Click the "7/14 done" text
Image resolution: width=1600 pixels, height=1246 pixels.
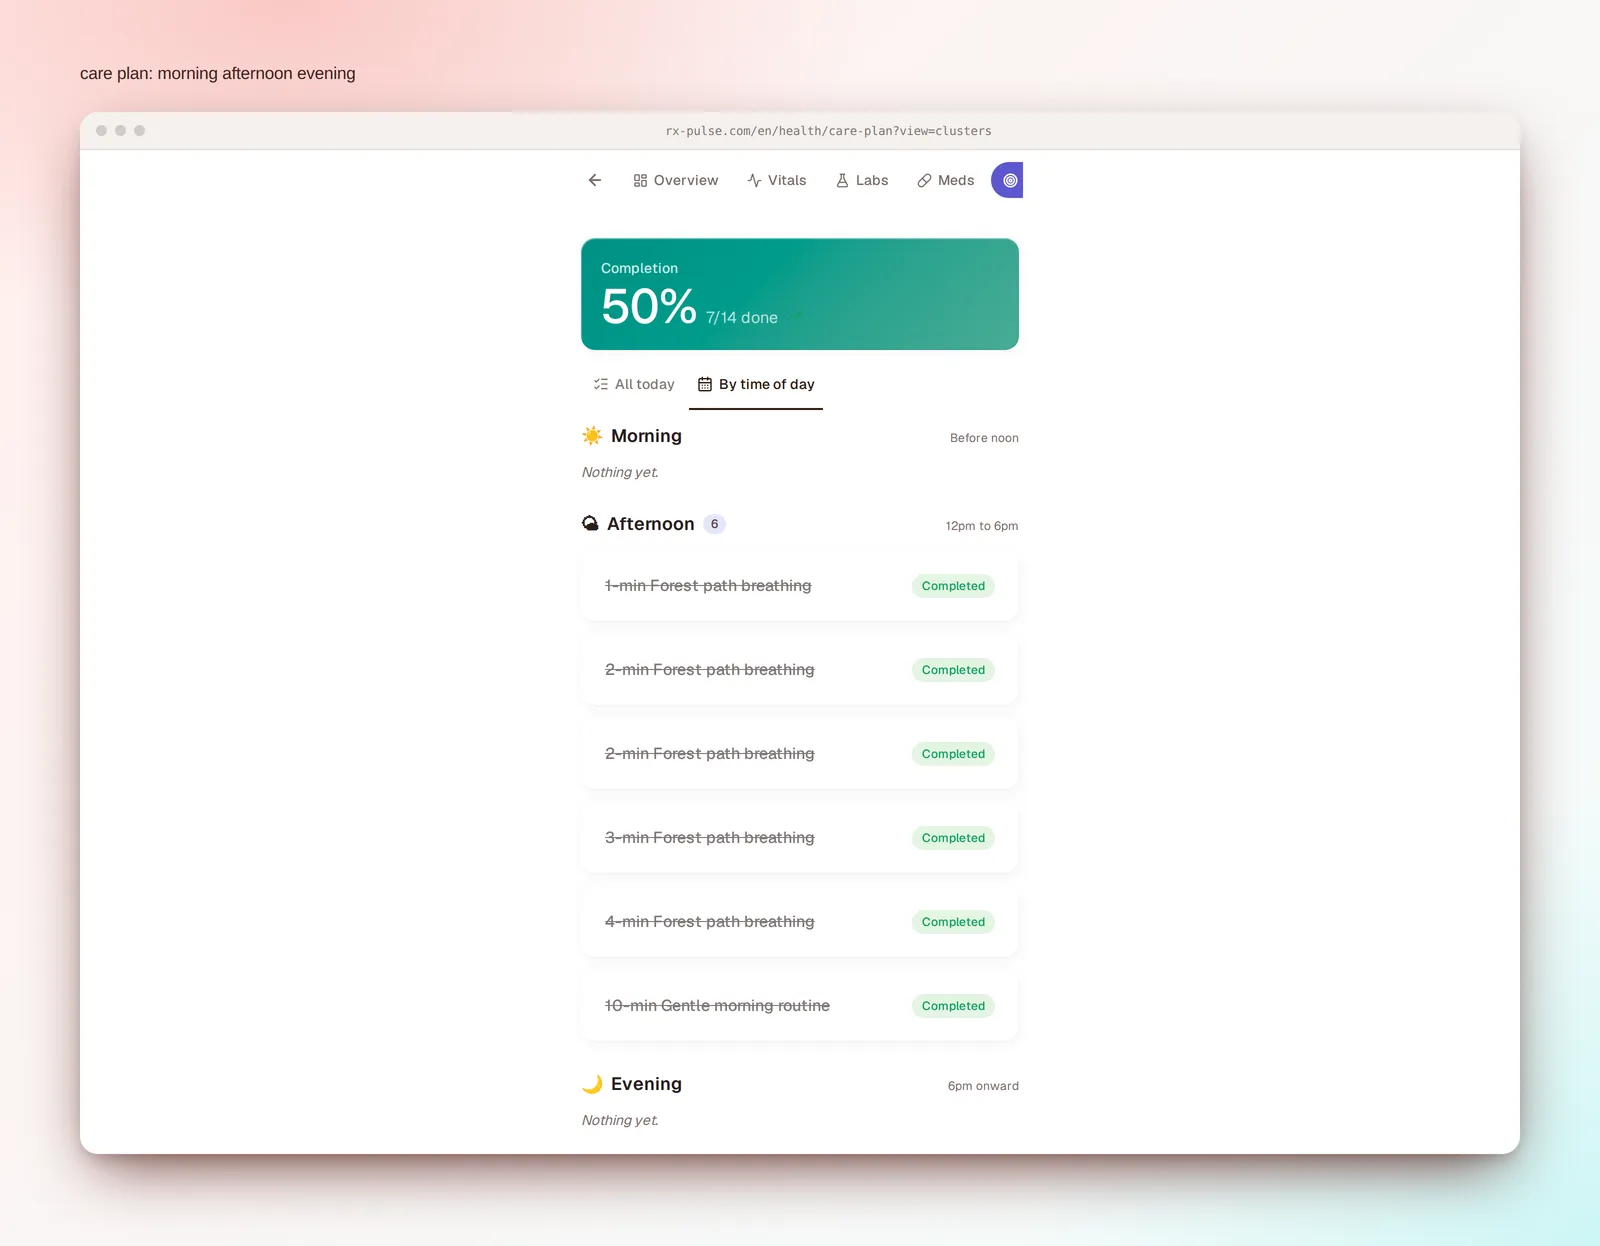(742, 318)
